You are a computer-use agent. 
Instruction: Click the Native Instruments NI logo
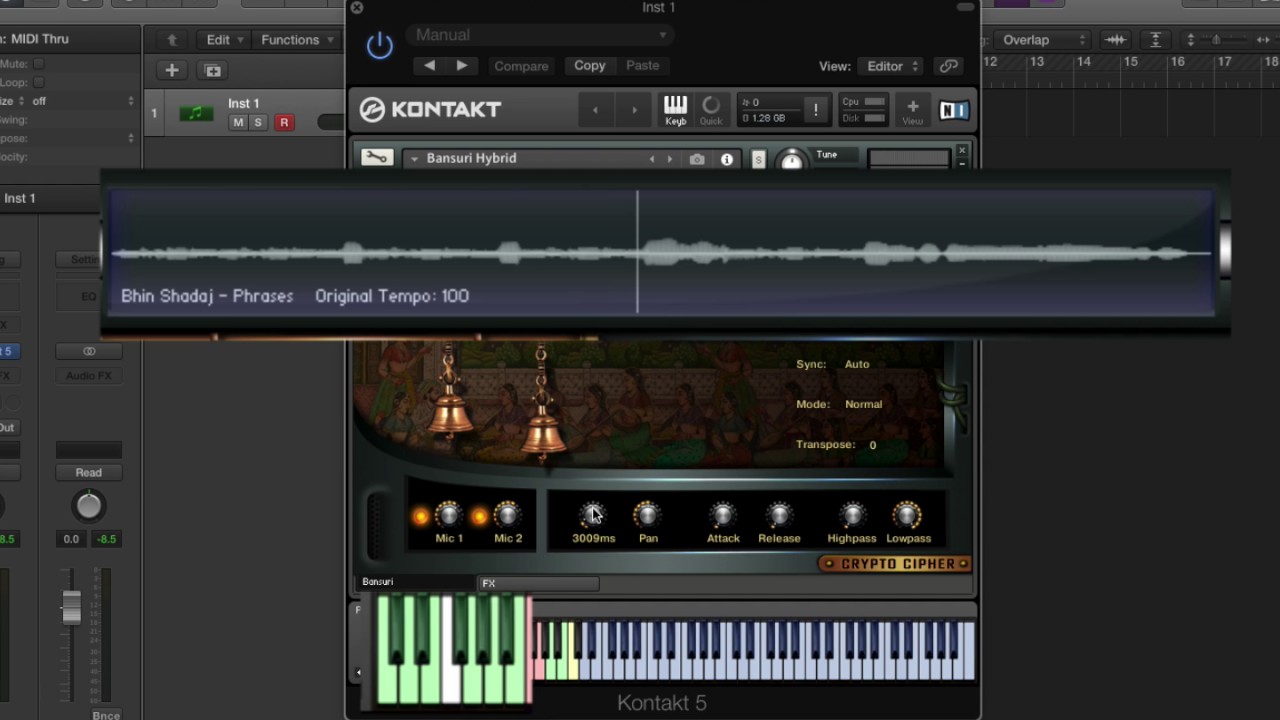click(x=954, y=110)
